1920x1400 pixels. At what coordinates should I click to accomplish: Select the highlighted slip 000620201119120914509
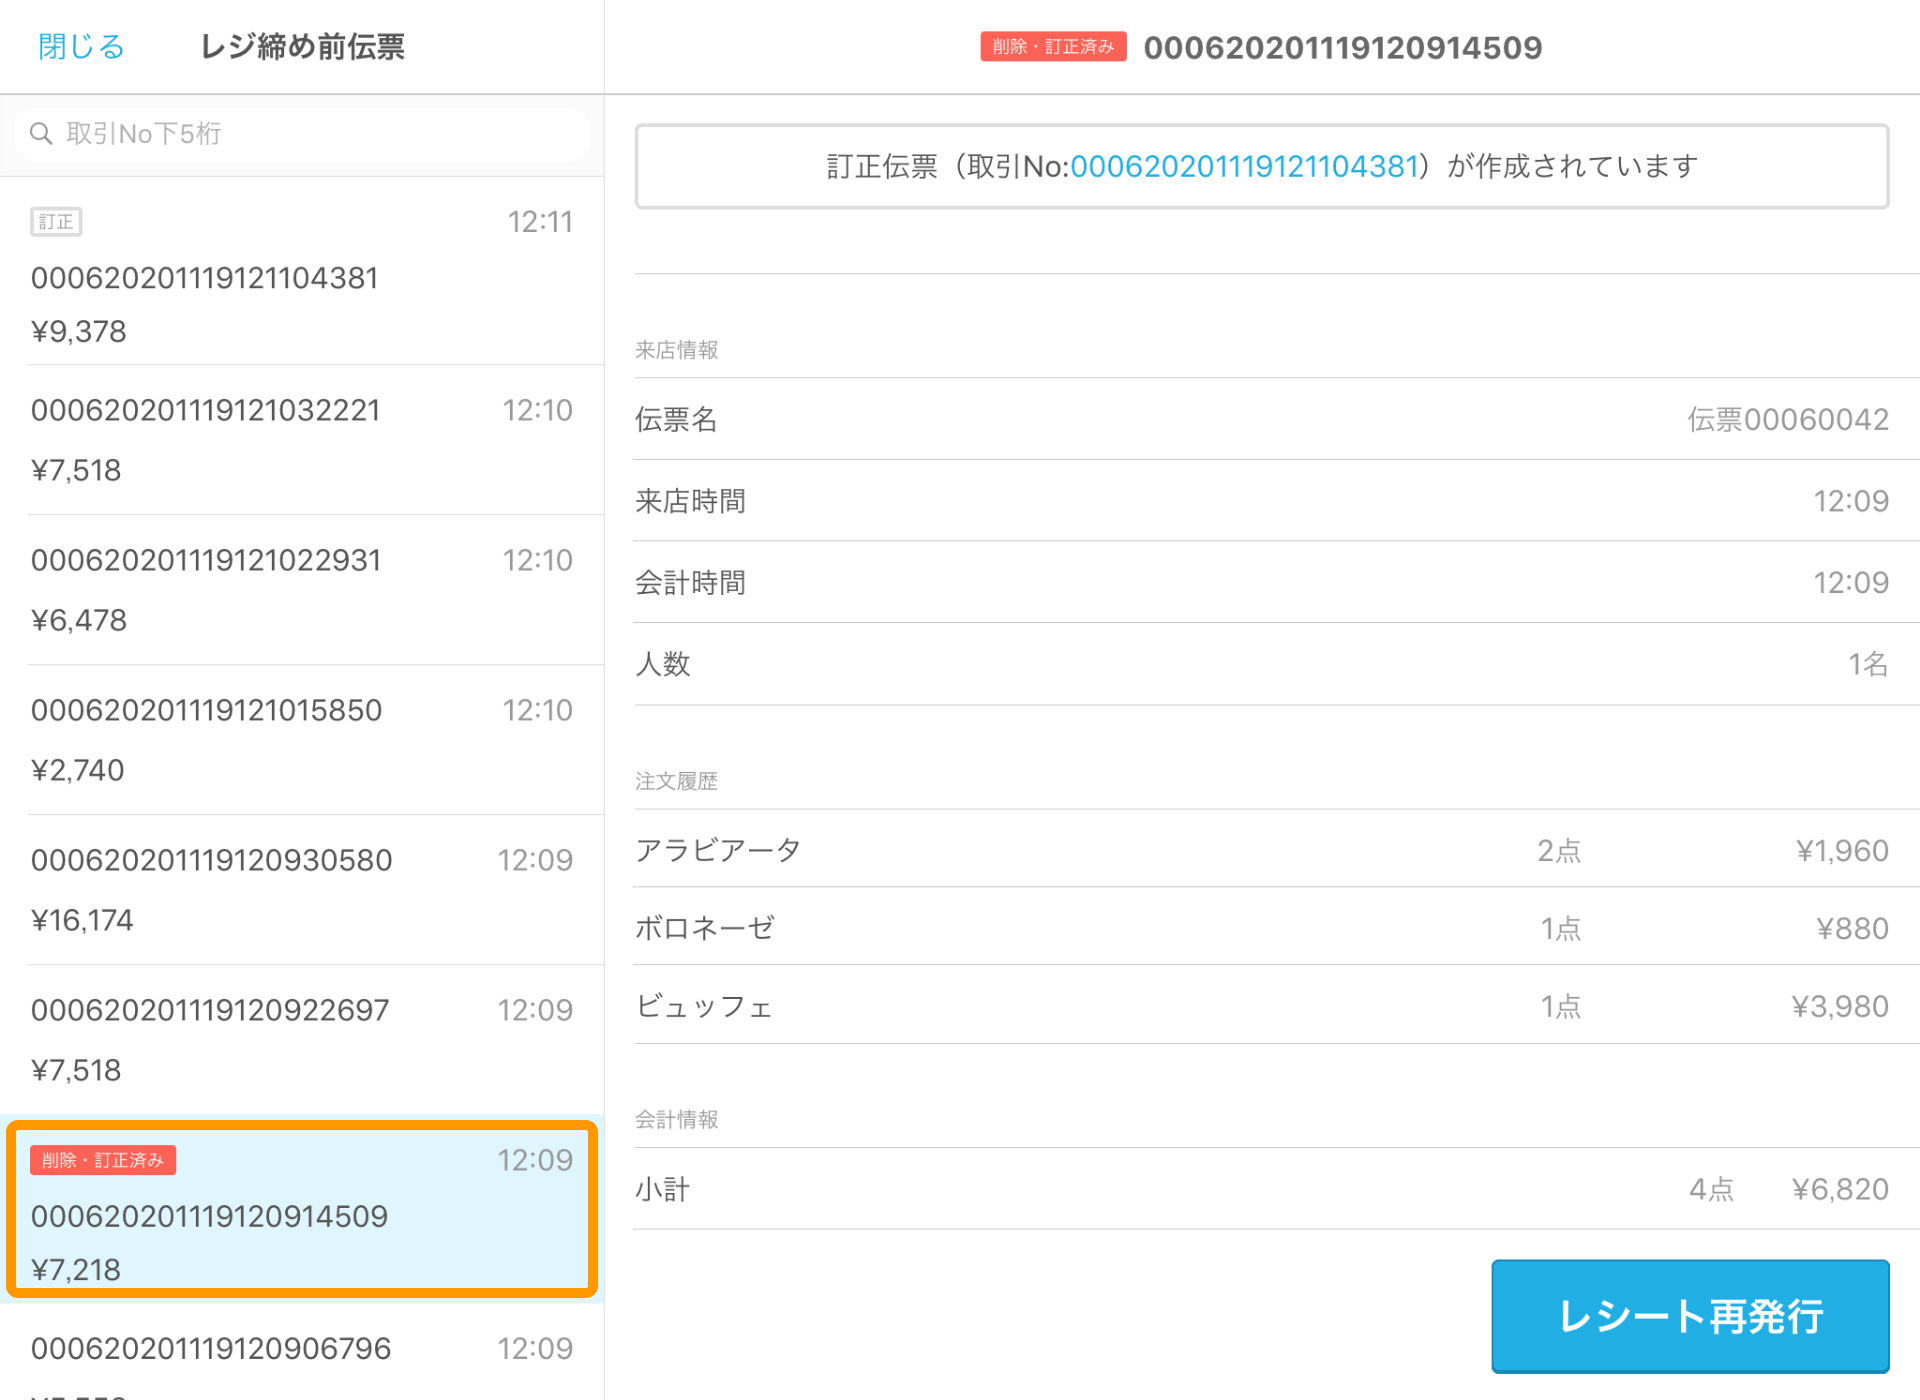[x=300, y=1216]
